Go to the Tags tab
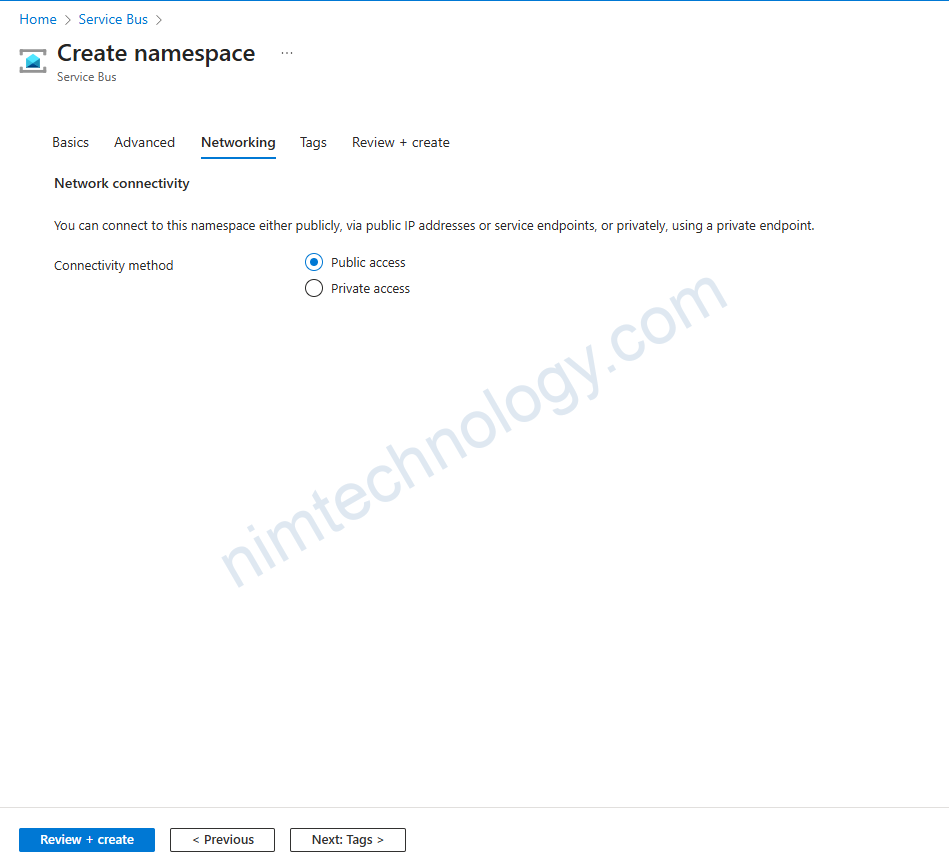Image resolution: width=949 pixels, height=865 pixels. (x=313, y=143)
